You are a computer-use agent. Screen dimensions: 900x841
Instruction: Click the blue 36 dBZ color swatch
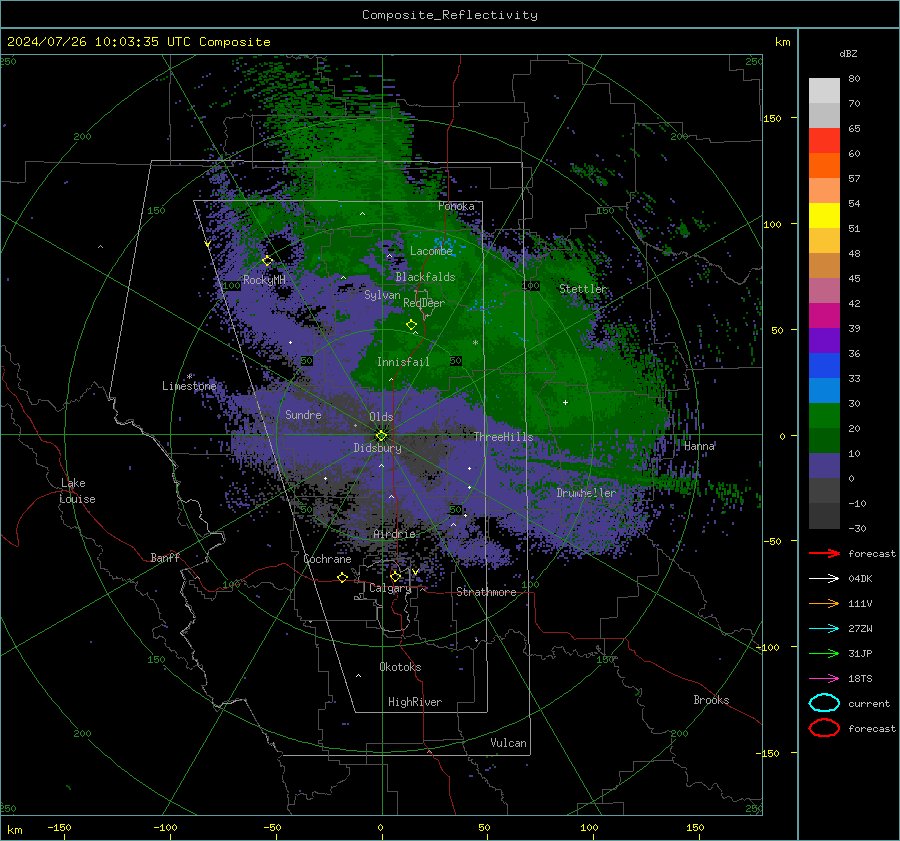[824, 366]
